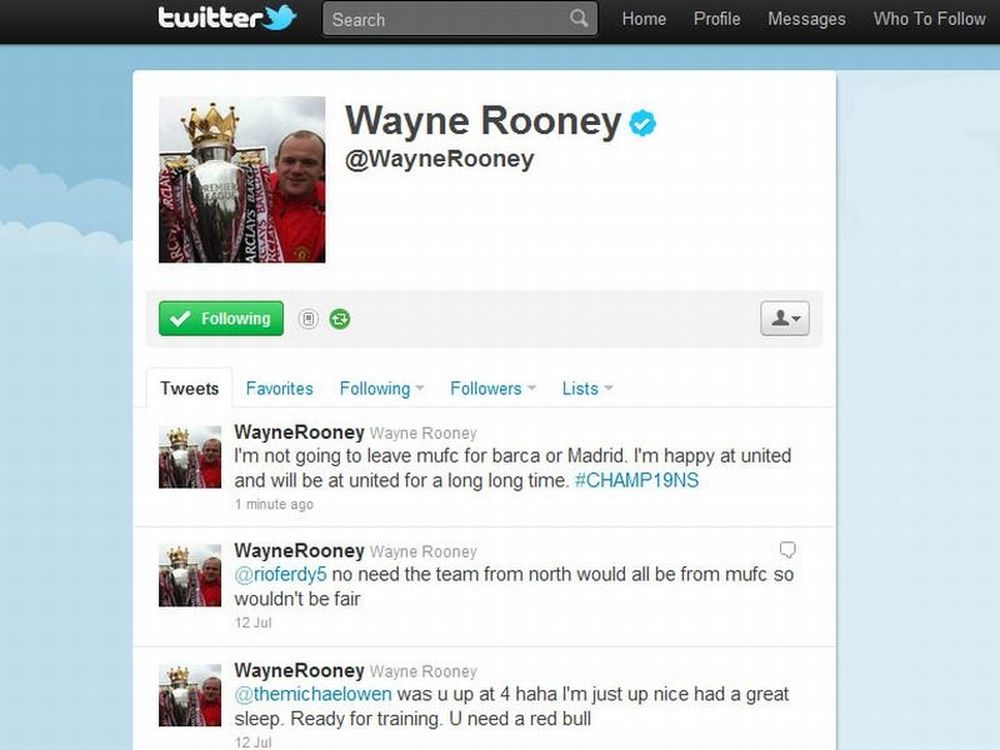Switch to the Favorites tab
This screenshot has width=1000, height=750.
click(279, 388)
